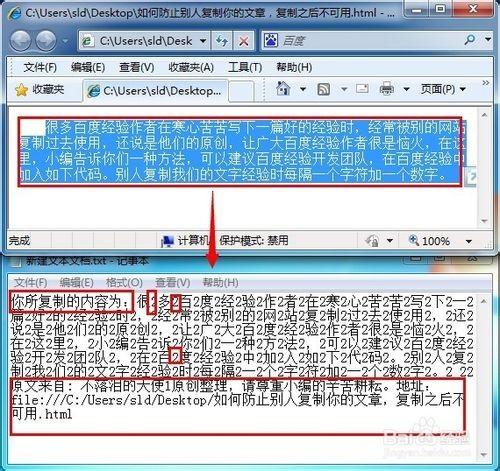Expand the Print dropdown arrow
Screen dimensions: 500x471
pos(406,89)
